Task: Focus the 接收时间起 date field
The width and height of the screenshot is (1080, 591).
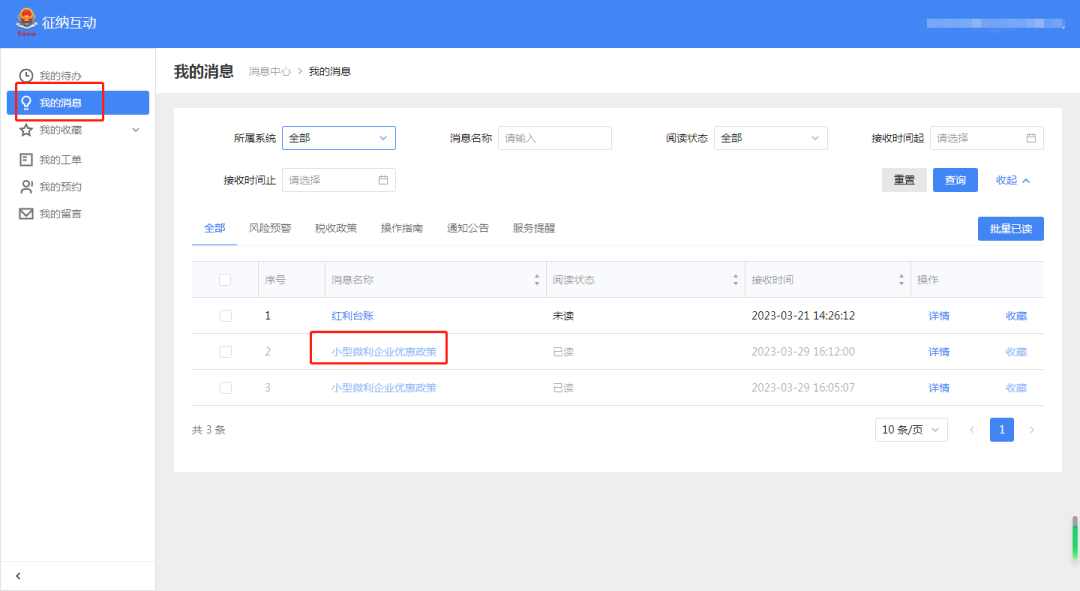Action: point(986,138)
